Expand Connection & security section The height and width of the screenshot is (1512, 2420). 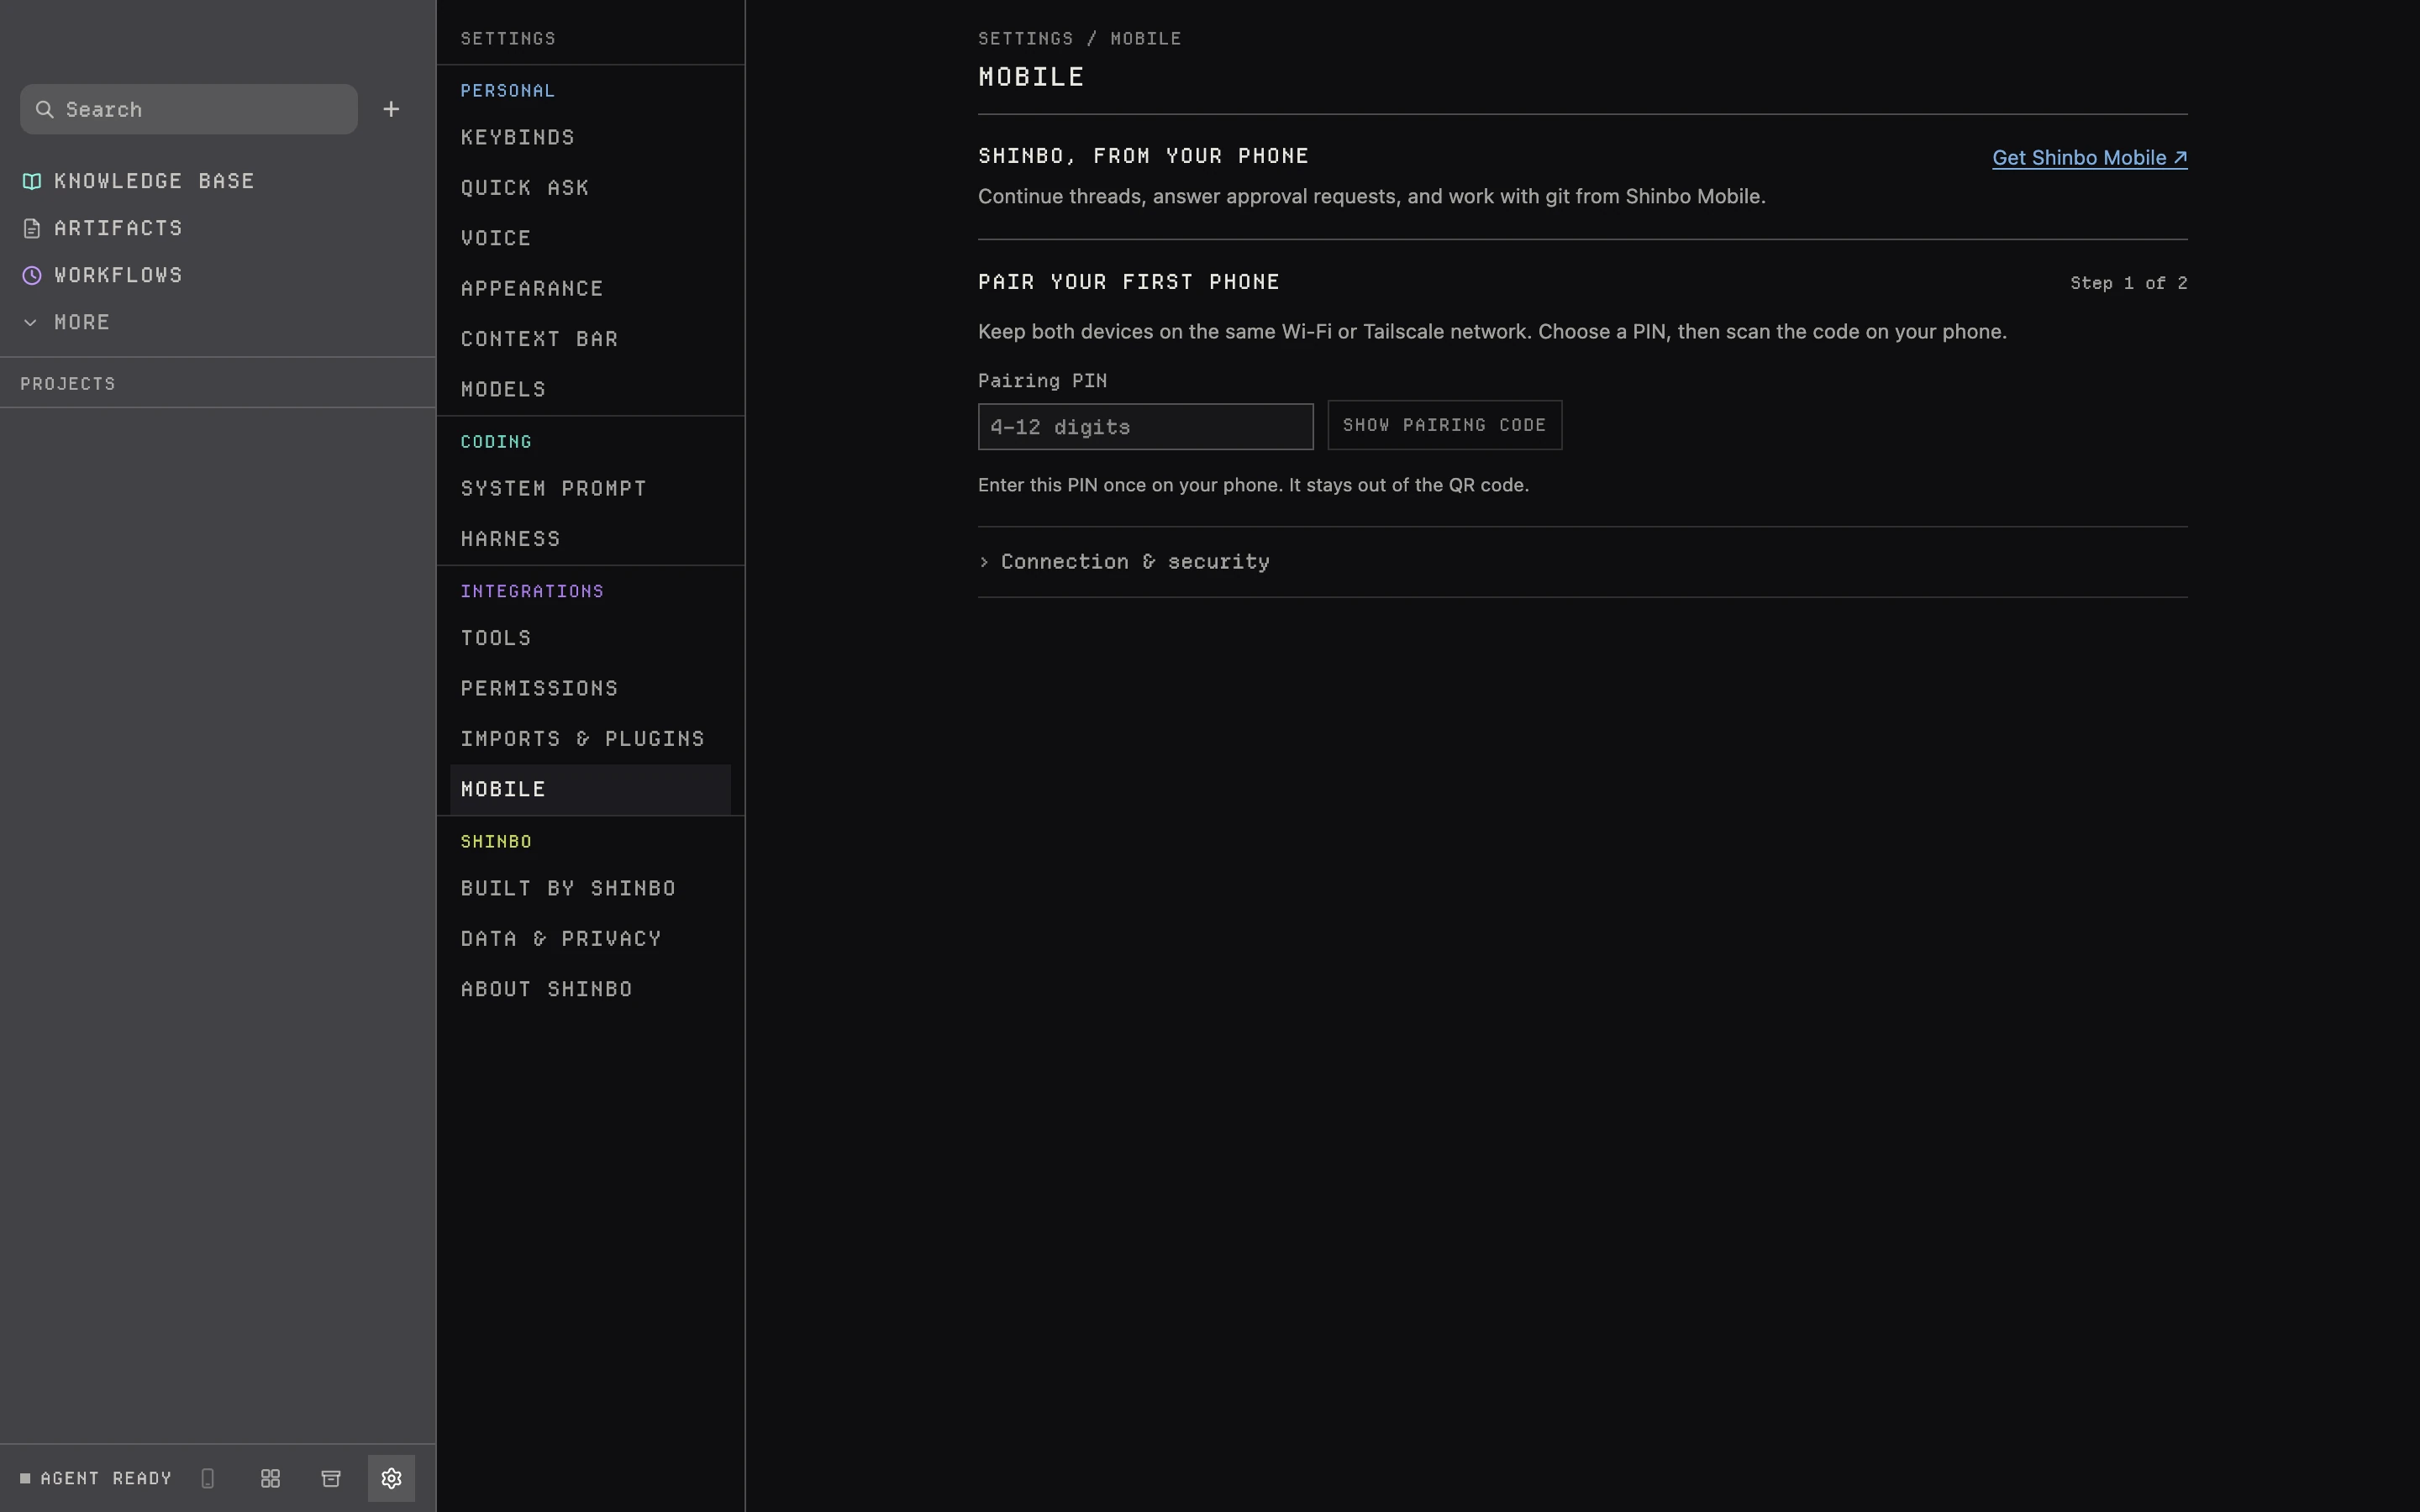[x=1124, y=562]
